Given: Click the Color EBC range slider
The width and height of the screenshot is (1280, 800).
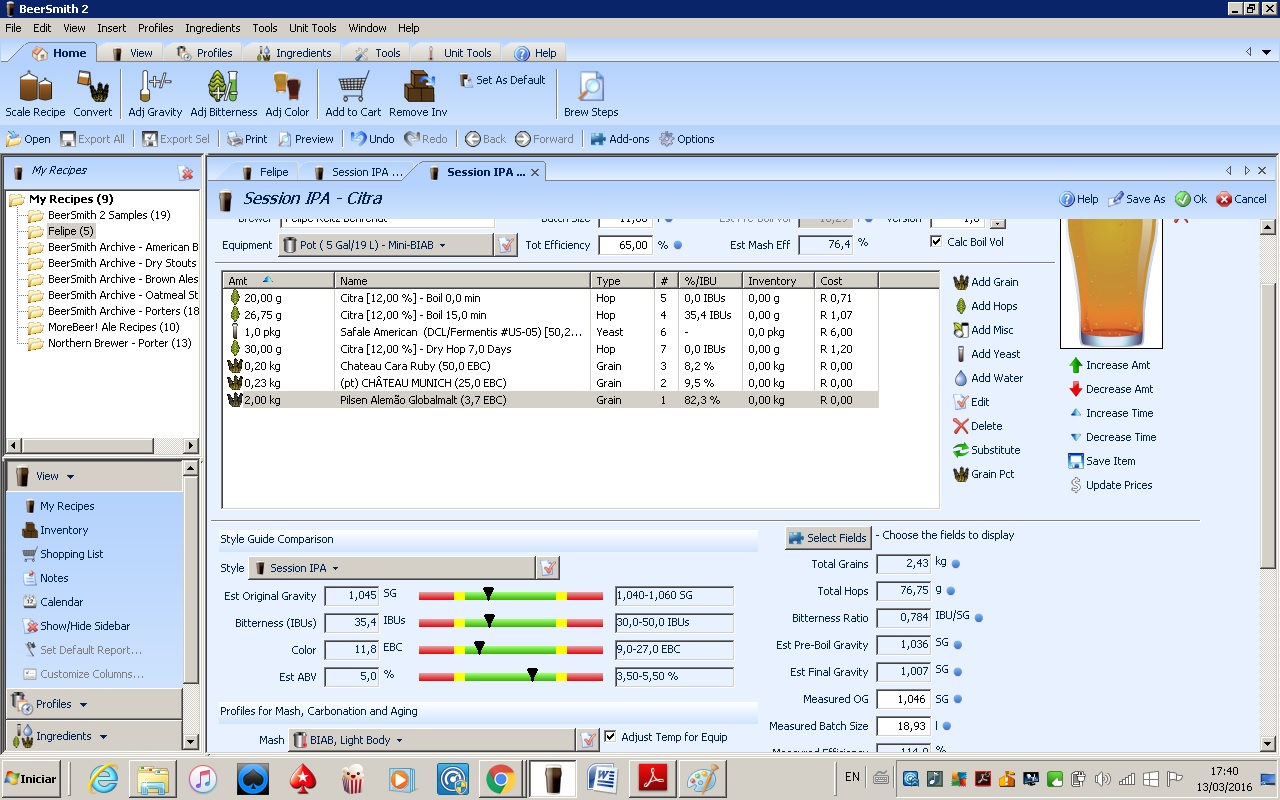Looking at the screenshot, I should [510, 649].
